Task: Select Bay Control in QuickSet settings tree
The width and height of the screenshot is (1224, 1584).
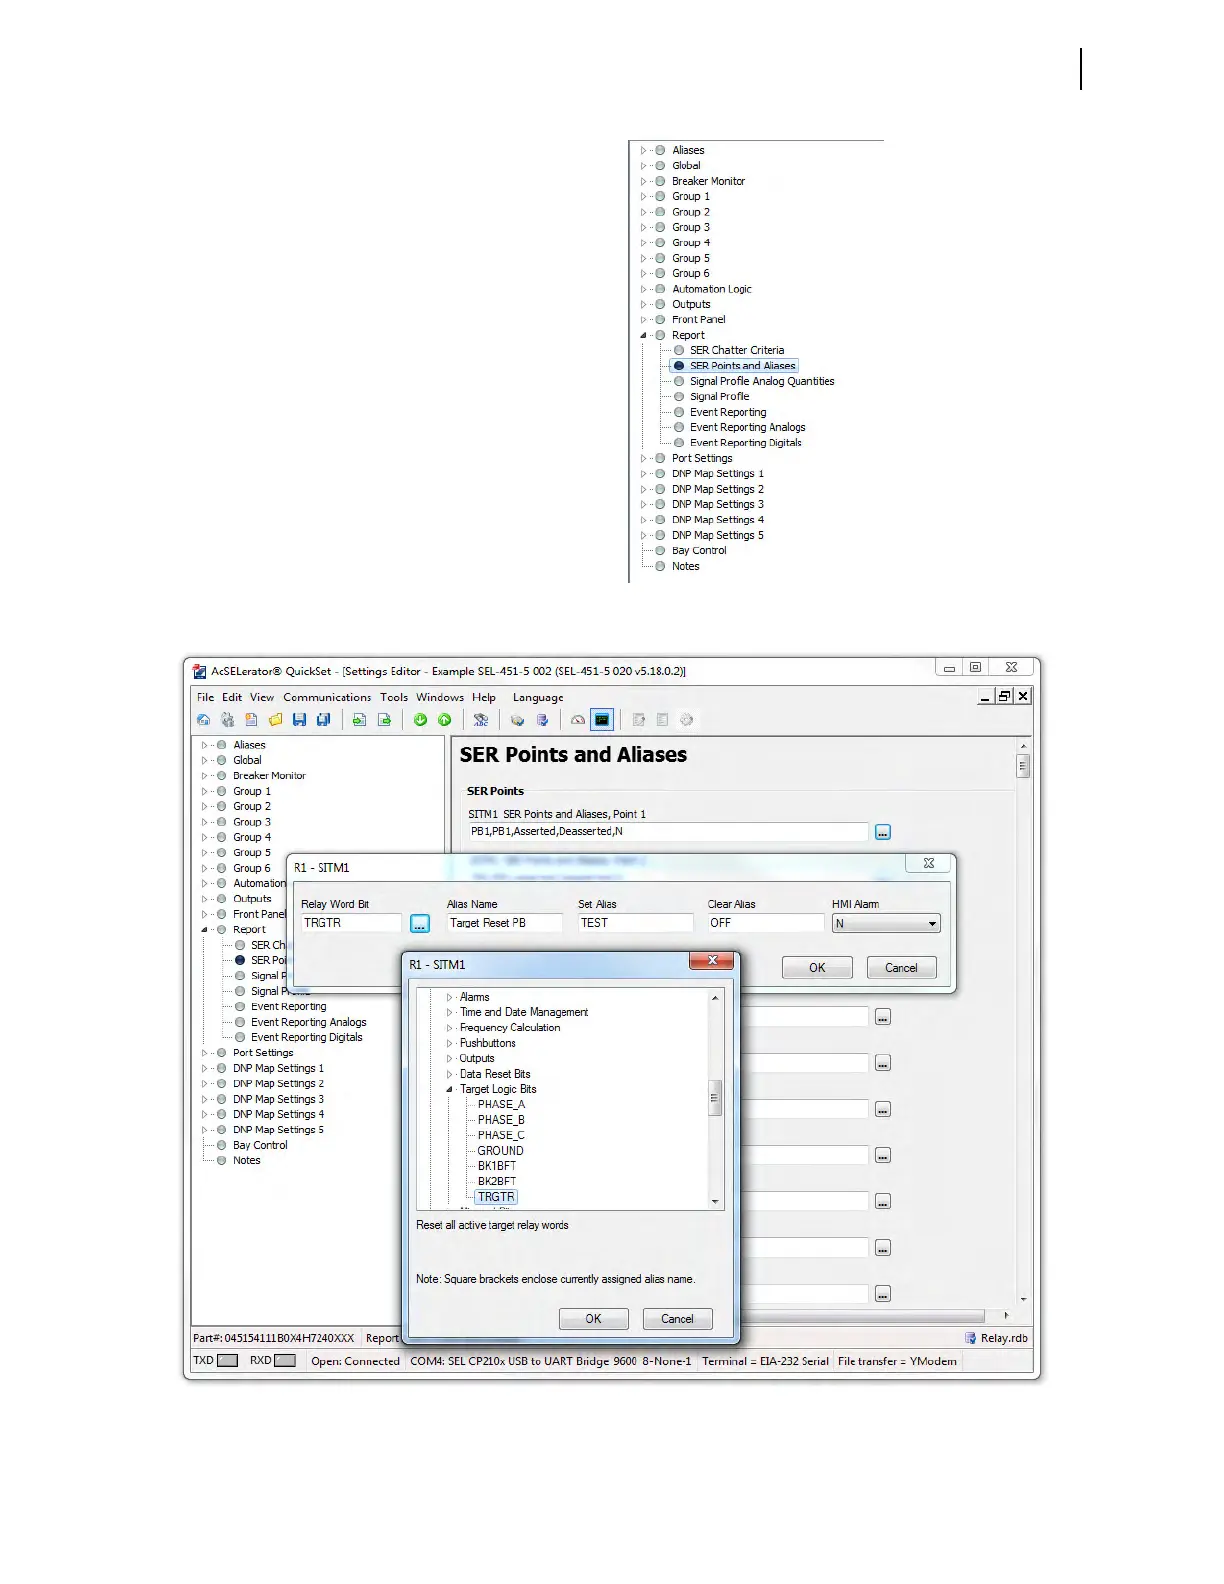Action: click(260, 1146)
